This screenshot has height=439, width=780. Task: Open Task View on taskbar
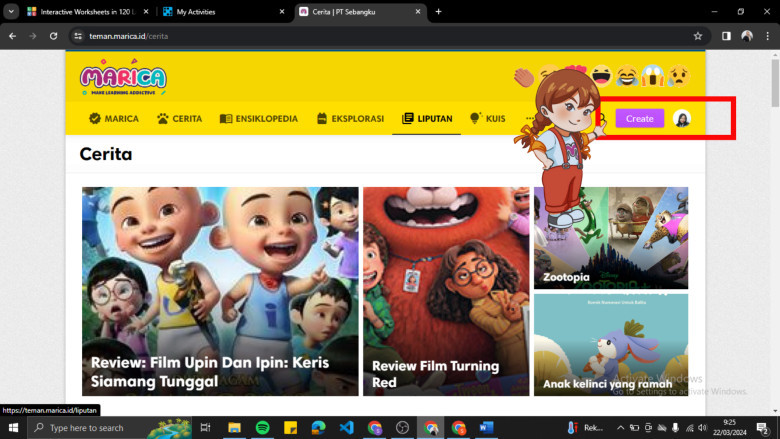coord(205,428)
